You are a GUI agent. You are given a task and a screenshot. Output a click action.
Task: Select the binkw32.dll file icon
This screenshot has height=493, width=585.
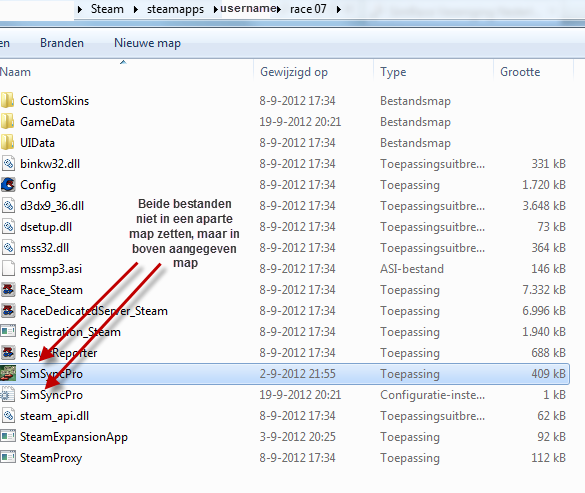coord(8,164)
